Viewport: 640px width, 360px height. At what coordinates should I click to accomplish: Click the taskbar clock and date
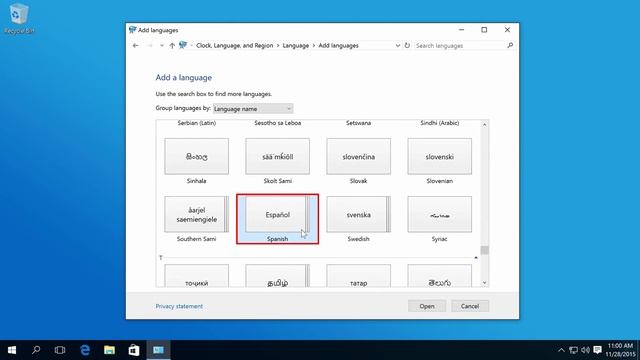(620, 350)
